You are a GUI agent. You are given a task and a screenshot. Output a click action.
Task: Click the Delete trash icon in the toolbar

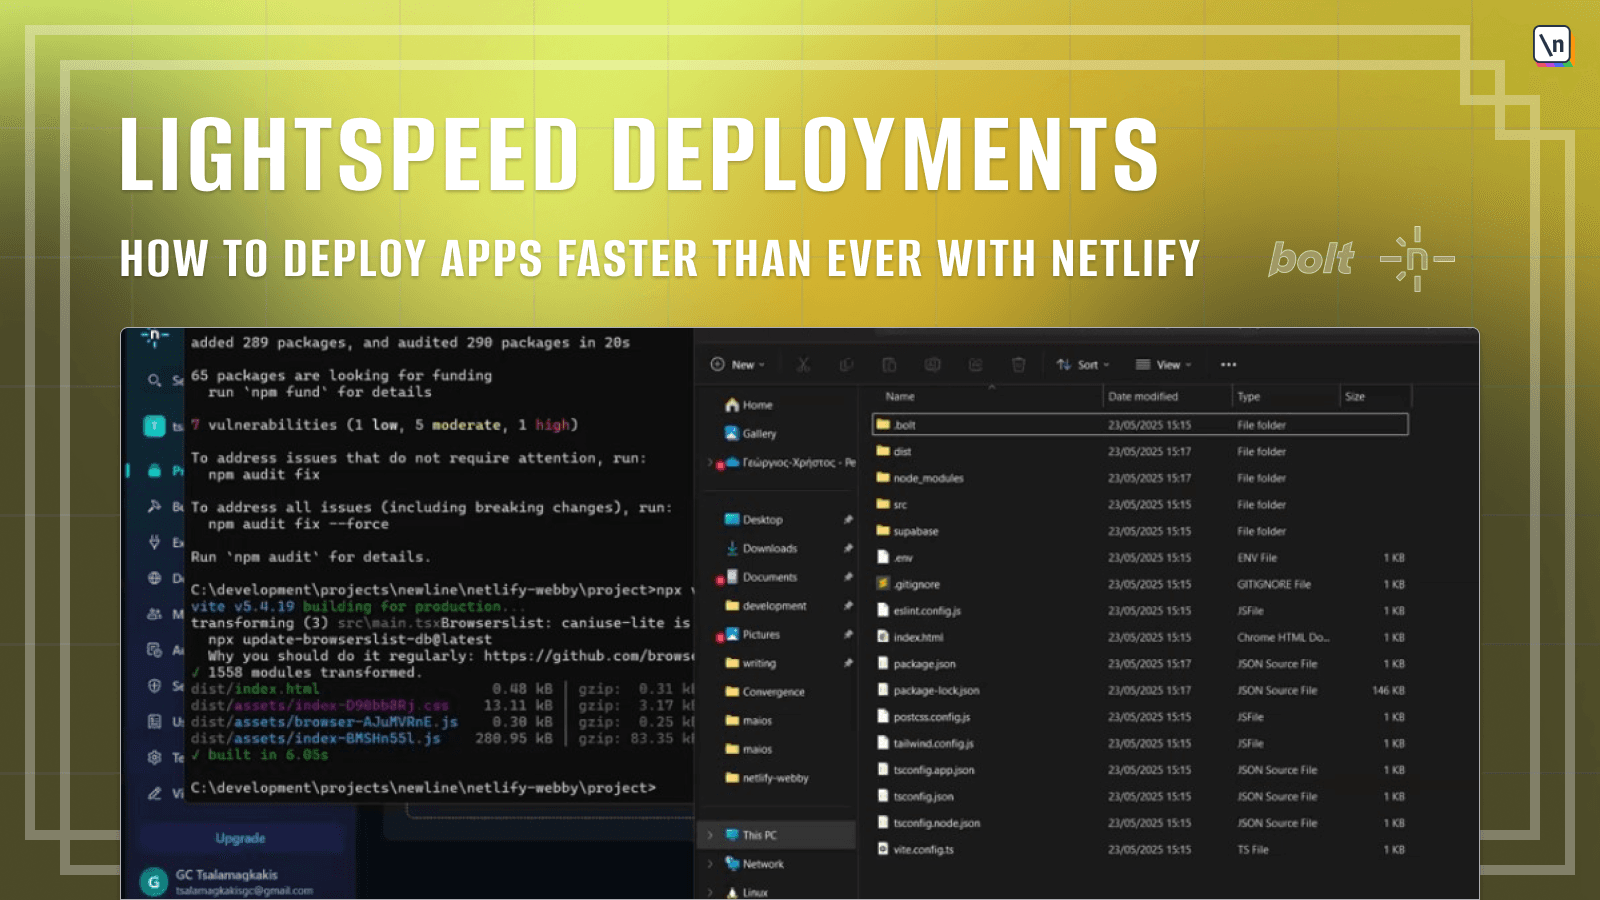point(1018,365)
